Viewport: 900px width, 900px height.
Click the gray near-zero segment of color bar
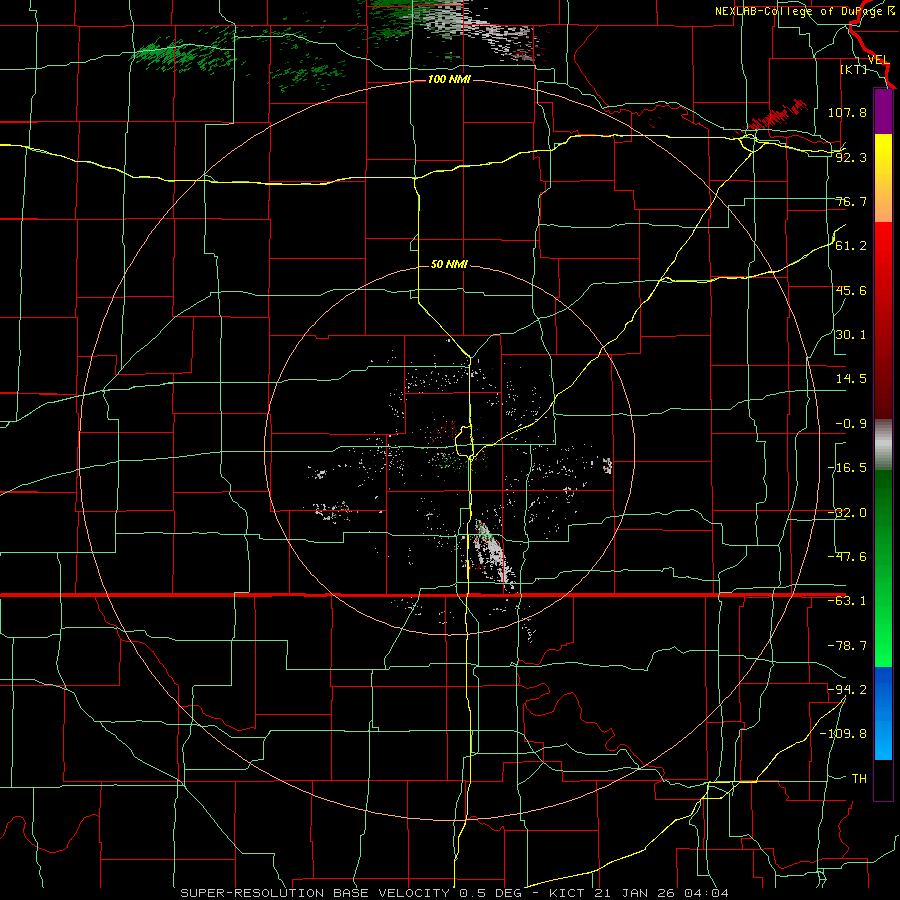pos(883,445)
